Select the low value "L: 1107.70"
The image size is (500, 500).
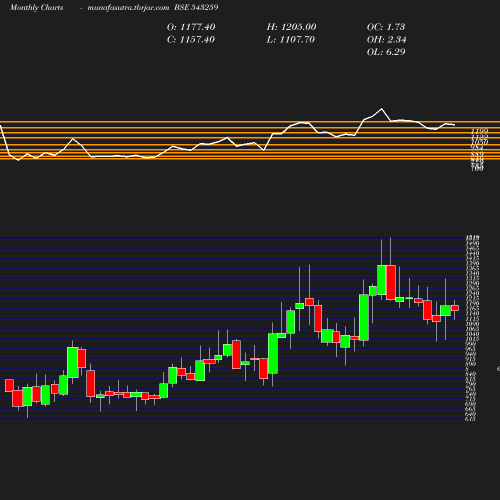coord(291,40)
